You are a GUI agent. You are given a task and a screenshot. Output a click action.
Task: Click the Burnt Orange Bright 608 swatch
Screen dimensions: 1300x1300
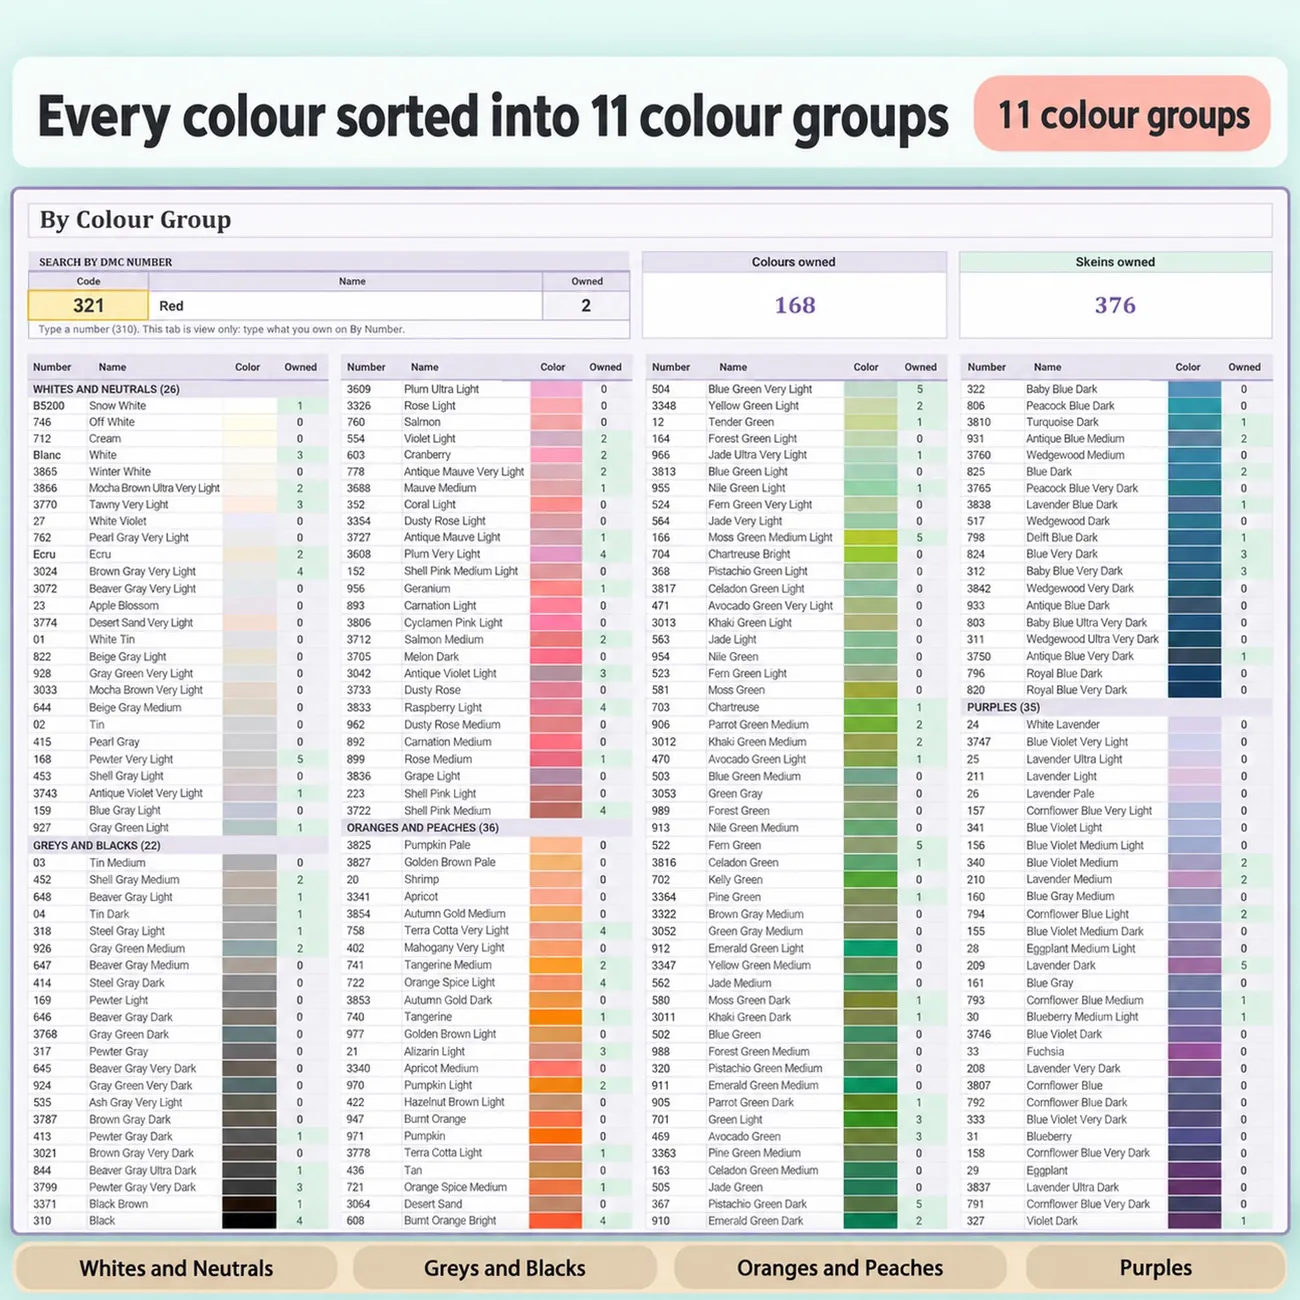556,1221
